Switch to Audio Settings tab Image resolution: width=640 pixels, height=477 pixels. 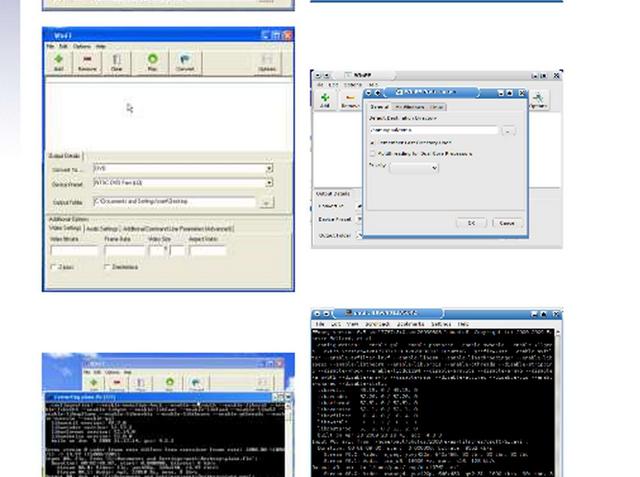point(102,229)
